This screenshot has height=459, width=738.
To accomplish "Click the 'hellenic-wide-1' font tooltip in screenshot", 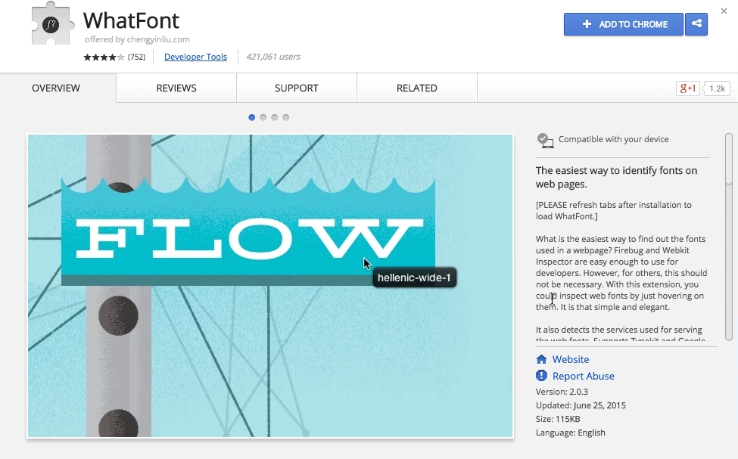I will tap(414, 278).
